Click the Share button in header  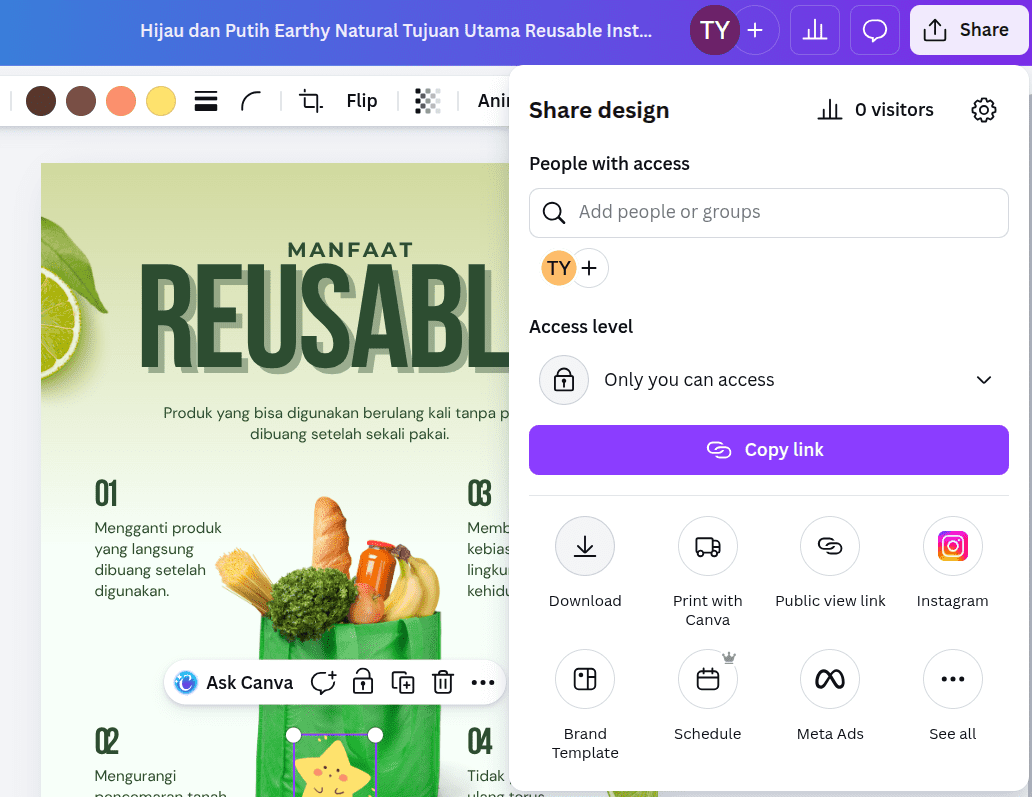[966, 30]
